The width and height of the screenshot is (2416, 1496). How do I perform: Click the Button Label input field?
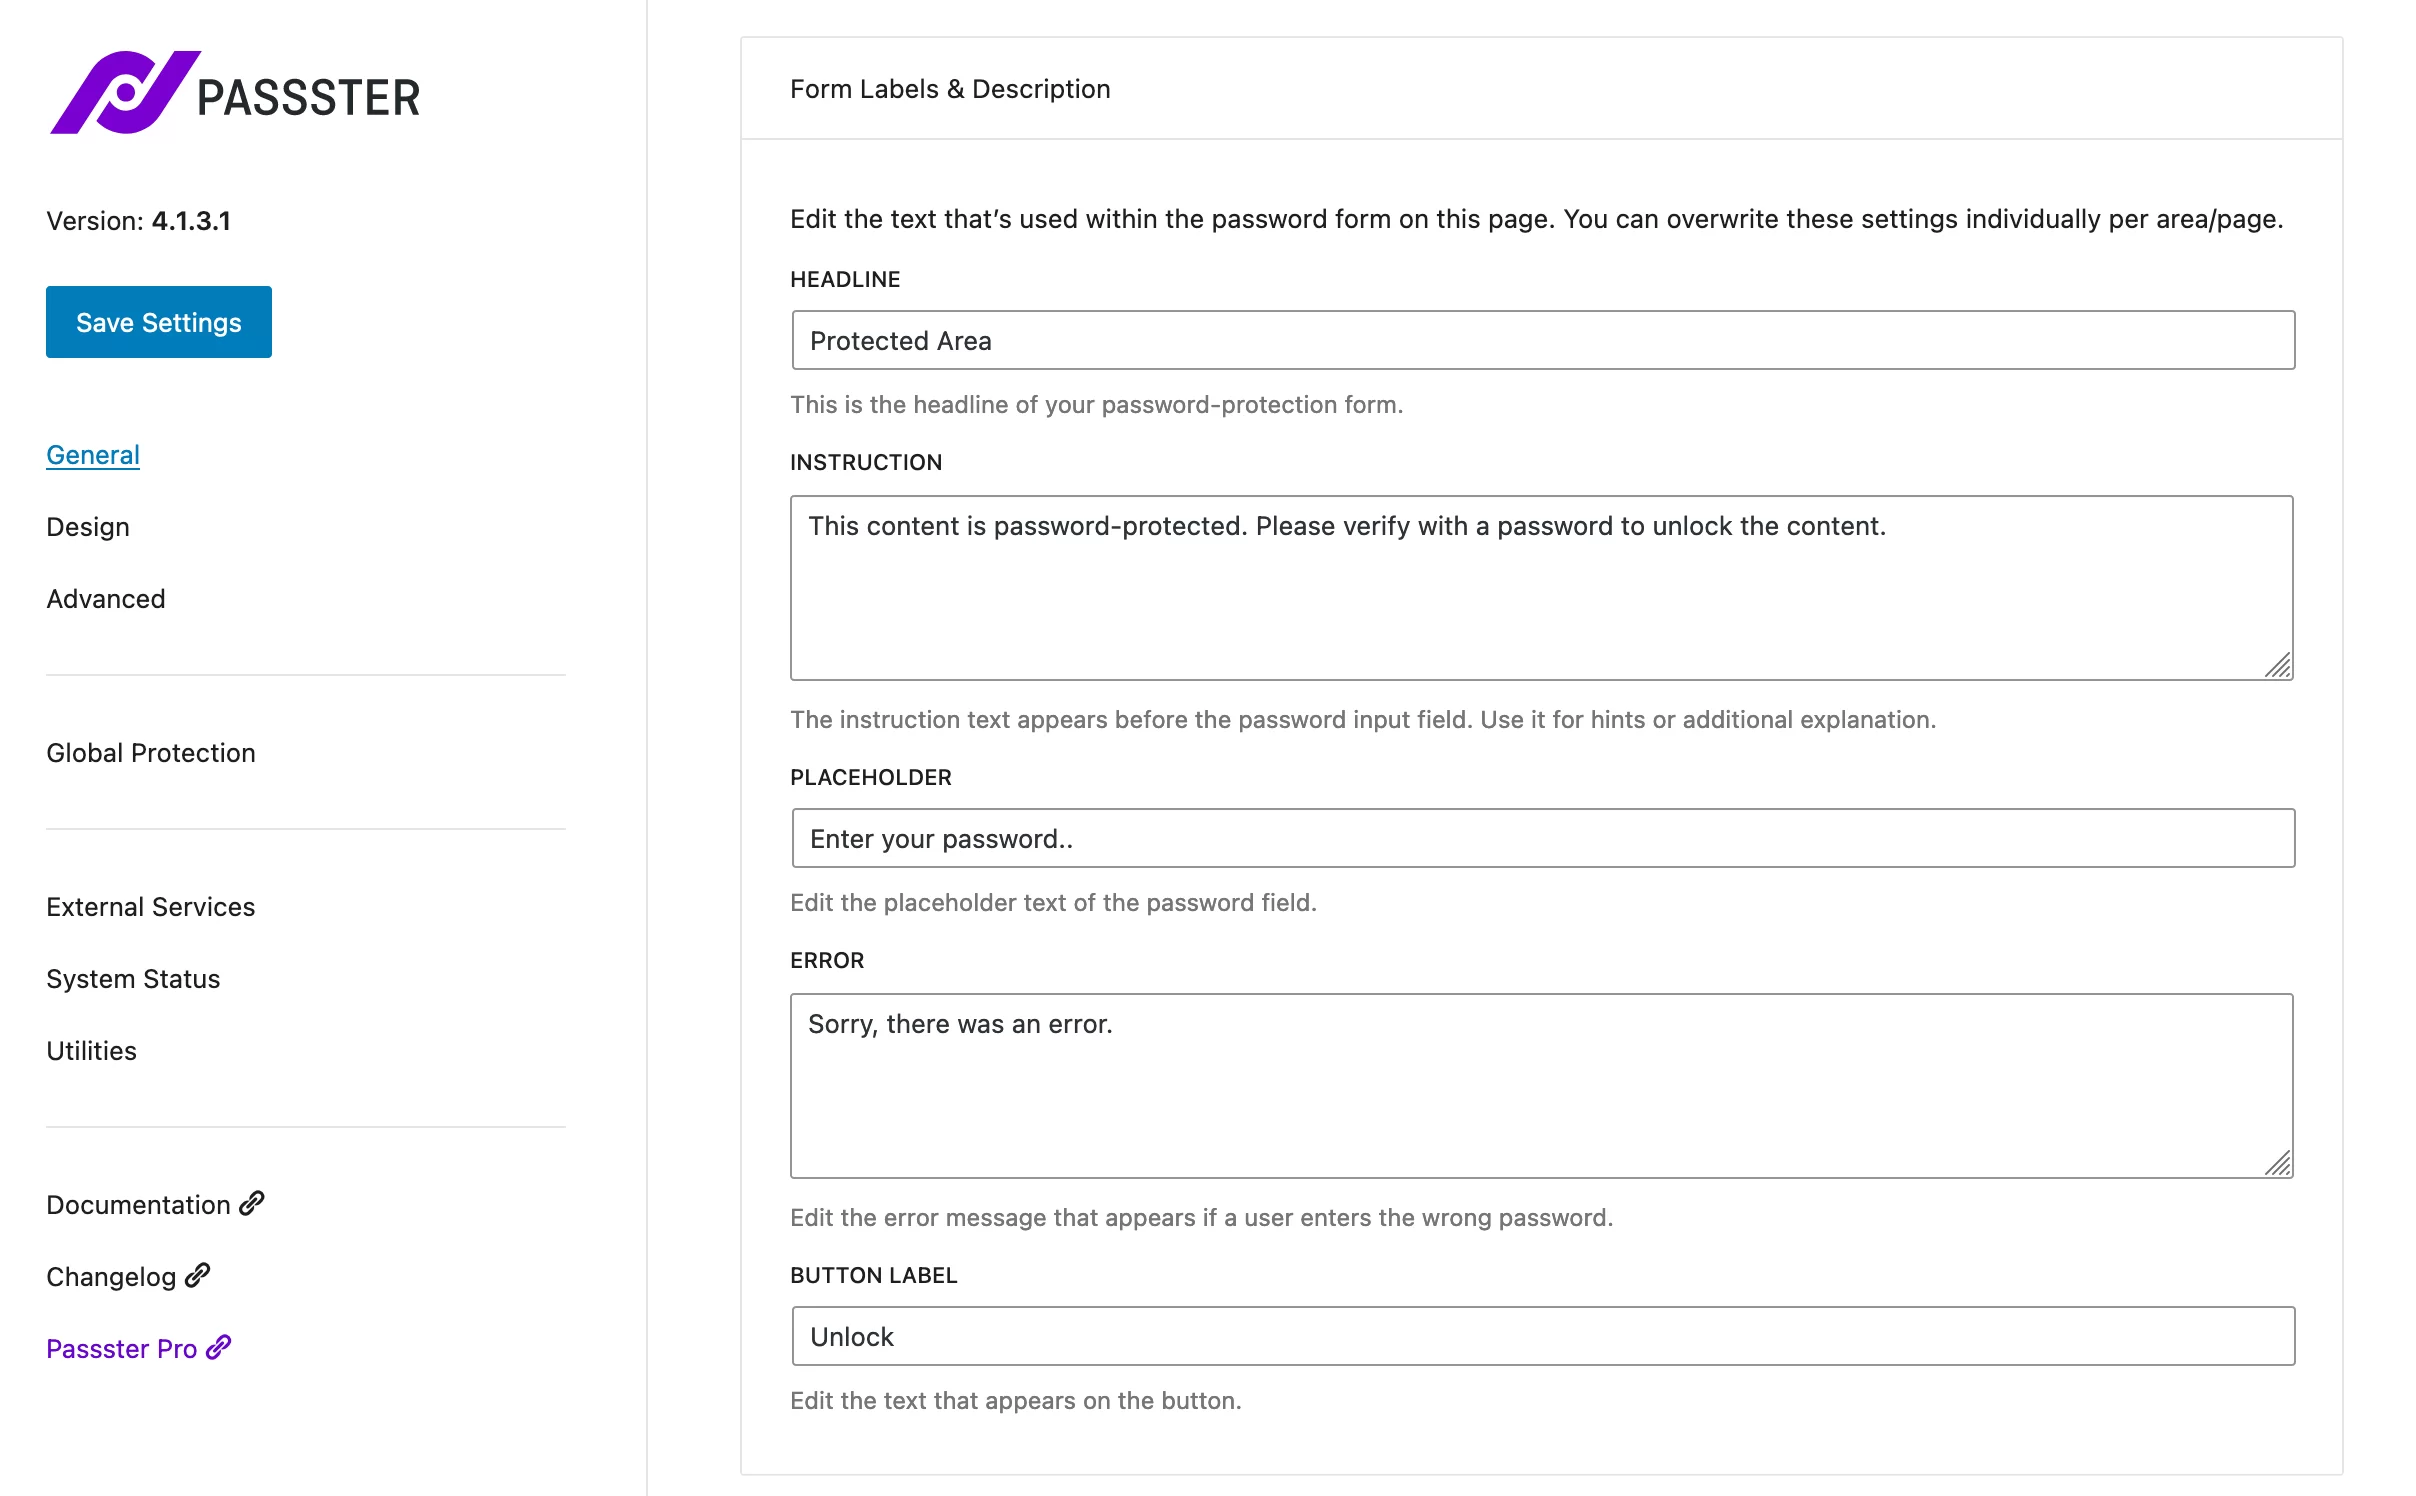[x=1543, y=1336]
